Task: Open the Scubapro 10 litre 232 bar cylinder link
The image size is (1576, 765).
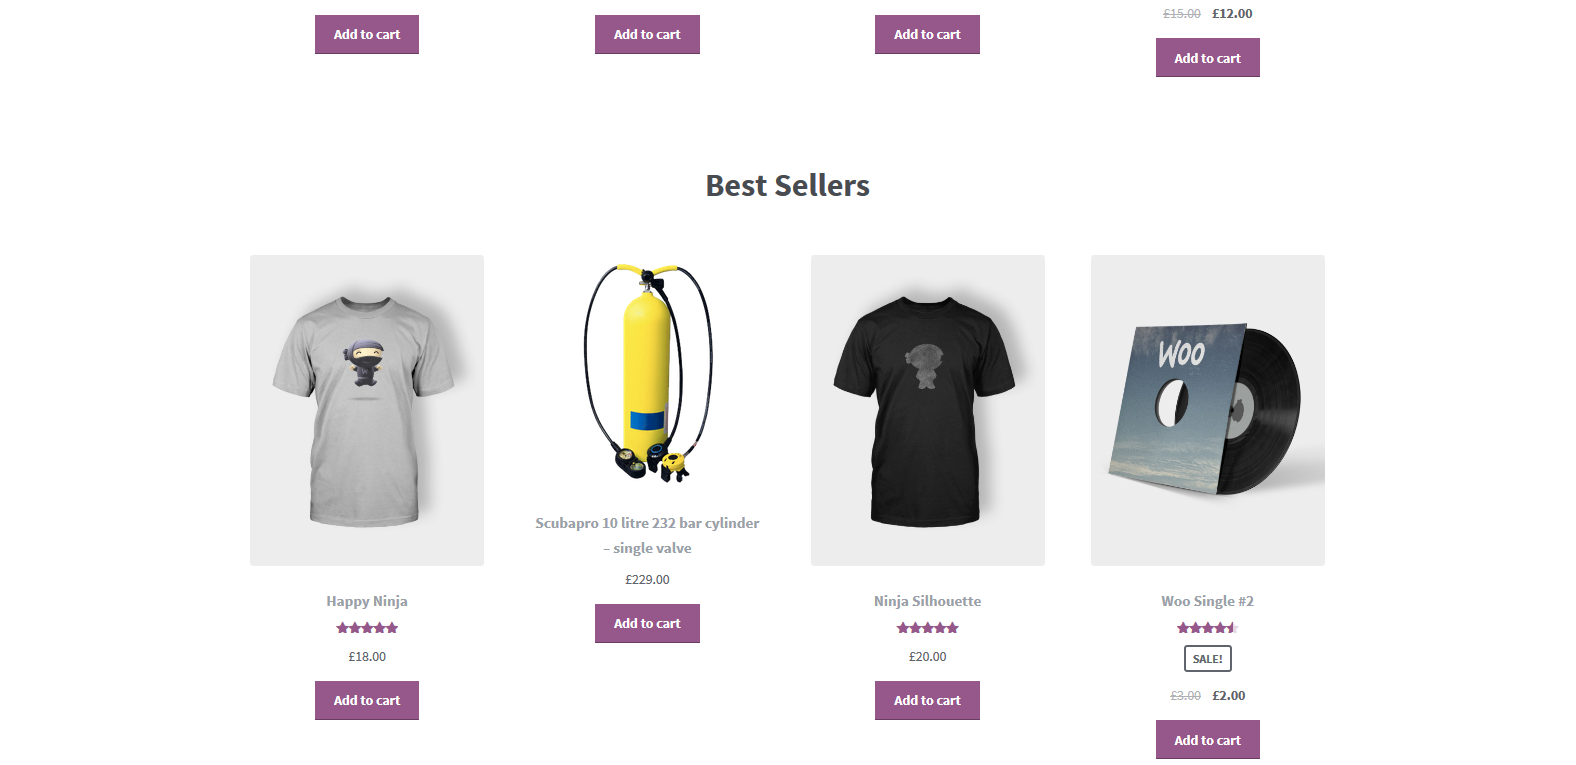Action: coord(647,535)
